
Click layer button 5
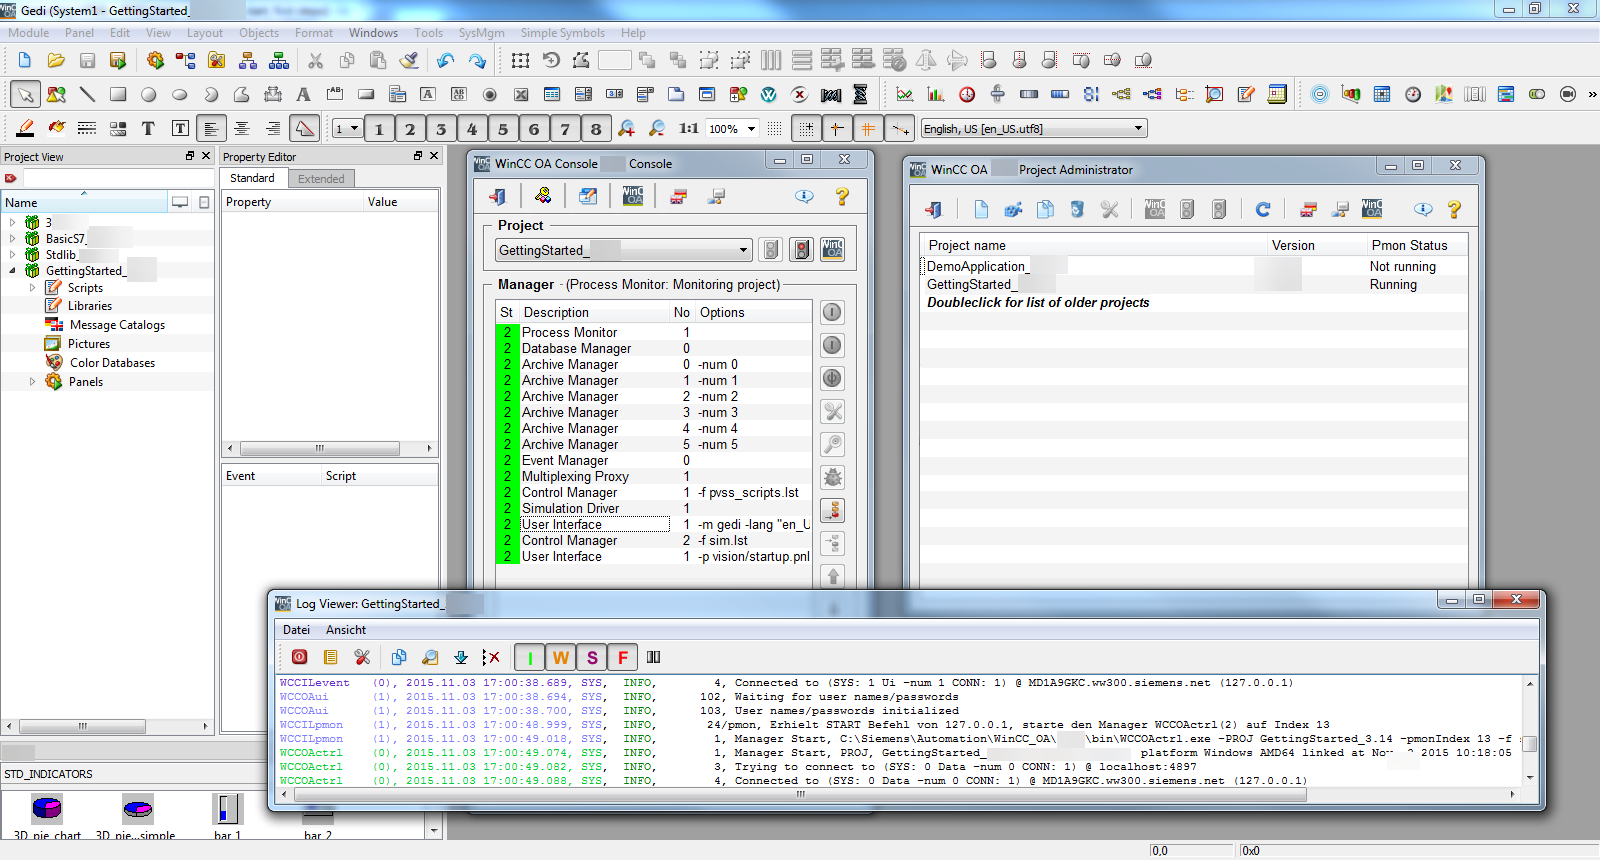pyautogui.click(x=503, y=128)
